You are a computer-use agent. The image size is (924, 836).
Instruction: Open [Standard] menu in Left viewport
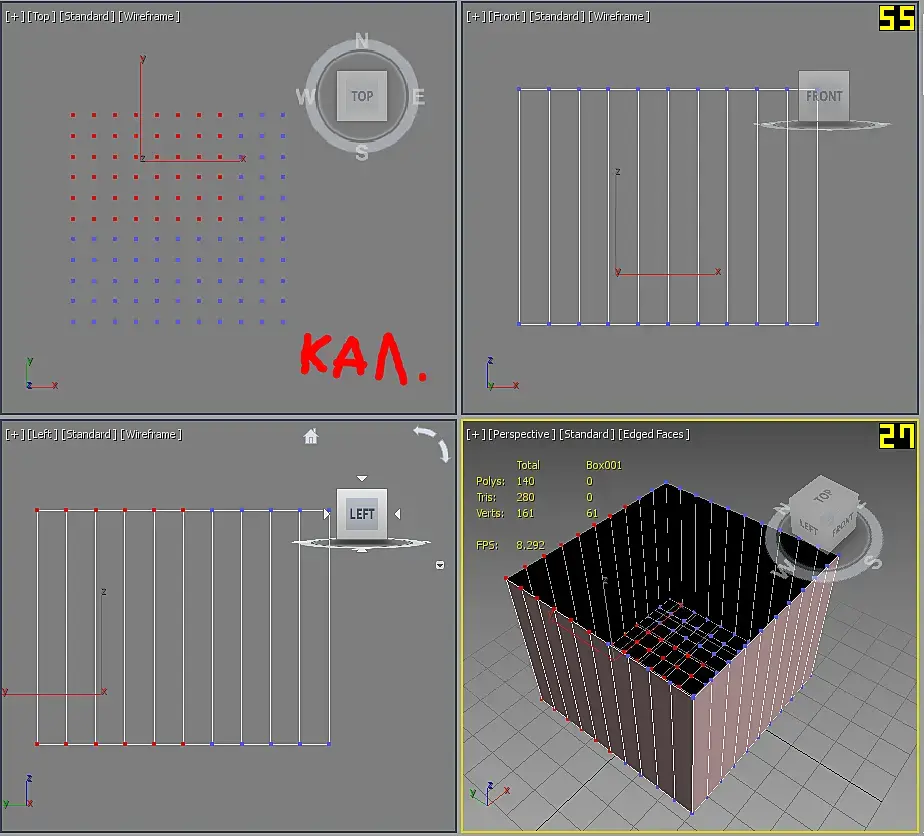click(89, 434)
